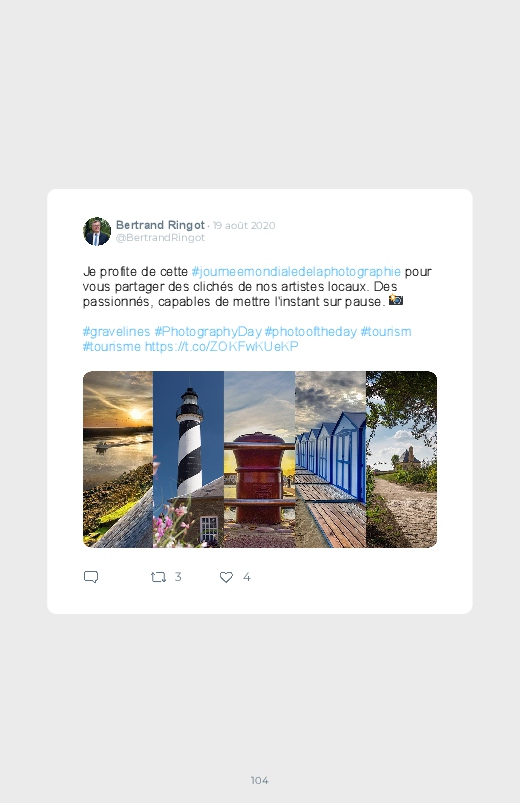This screenshot has height=803, width=520.
Task: Open the #PhotographyDay hashtag
Action: (208, 332)
